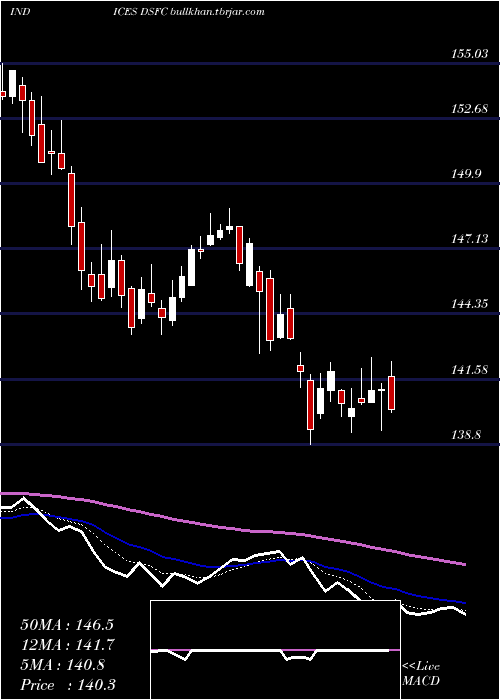Click inside the MACD inset panel

pos(275,650)
